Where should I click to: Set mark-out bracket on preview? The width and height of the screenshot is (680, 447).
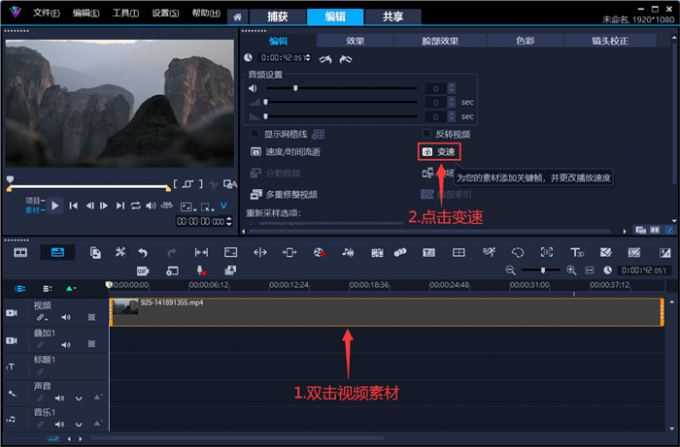(x=201, y=184)
